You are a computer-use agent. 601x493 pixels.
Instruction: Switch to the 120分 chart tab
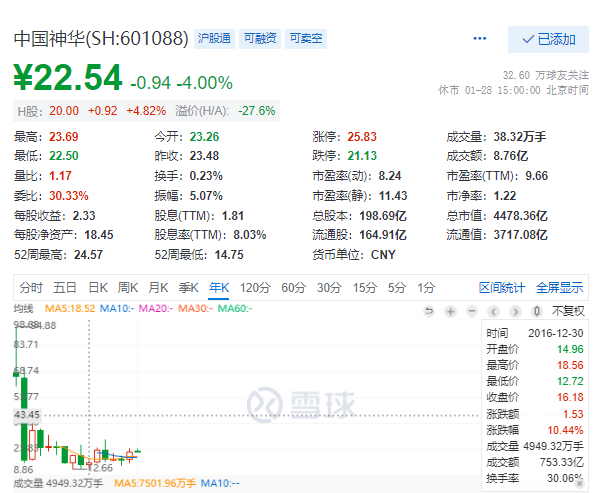coord(255,288)
